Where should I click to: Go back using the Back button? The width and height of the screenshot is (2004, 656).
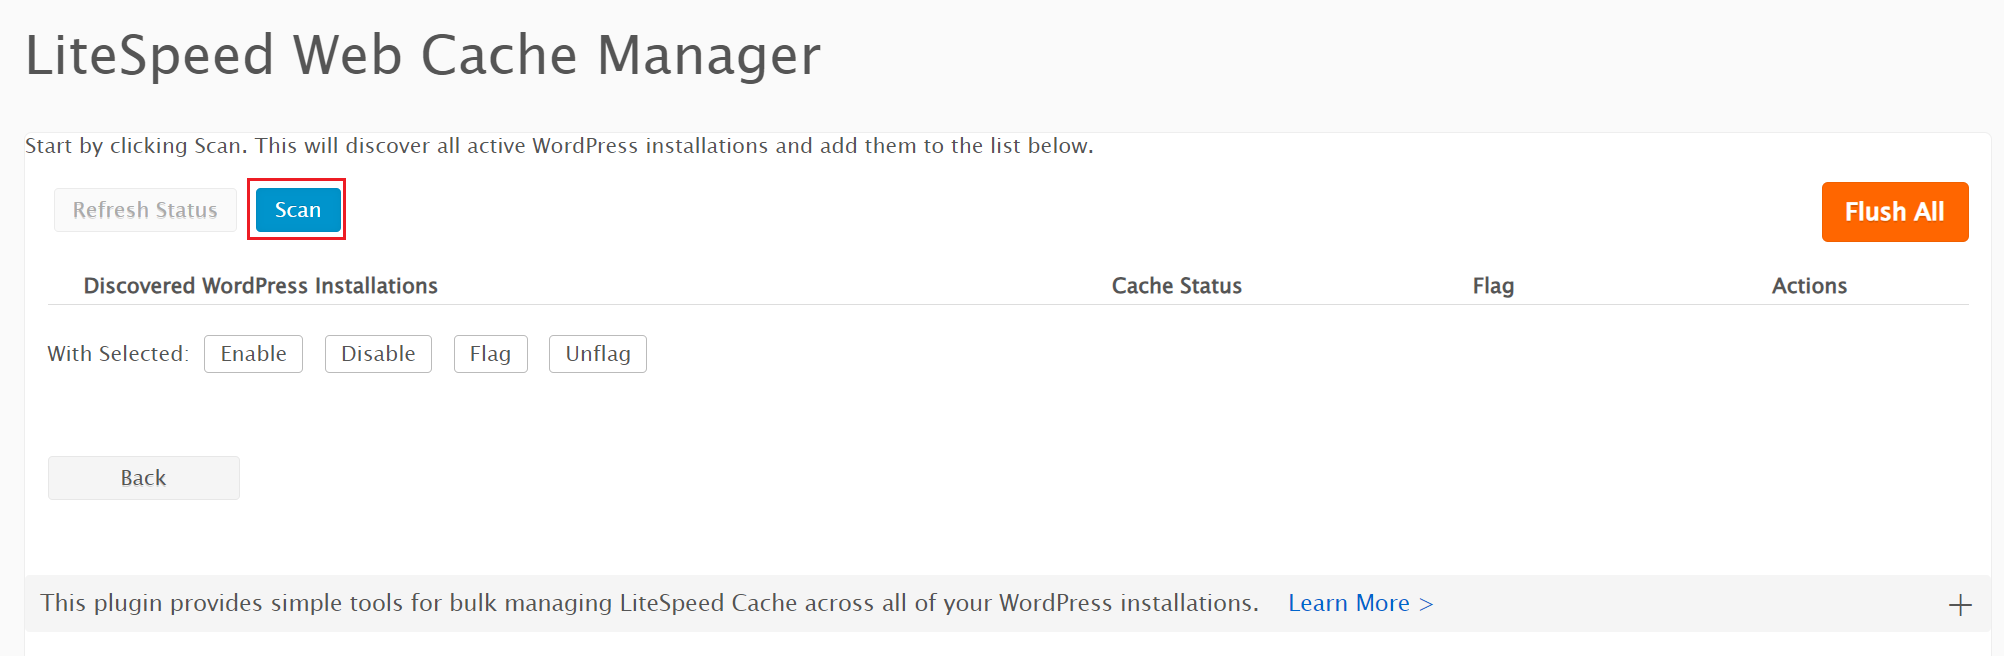(x=144, y=478)
